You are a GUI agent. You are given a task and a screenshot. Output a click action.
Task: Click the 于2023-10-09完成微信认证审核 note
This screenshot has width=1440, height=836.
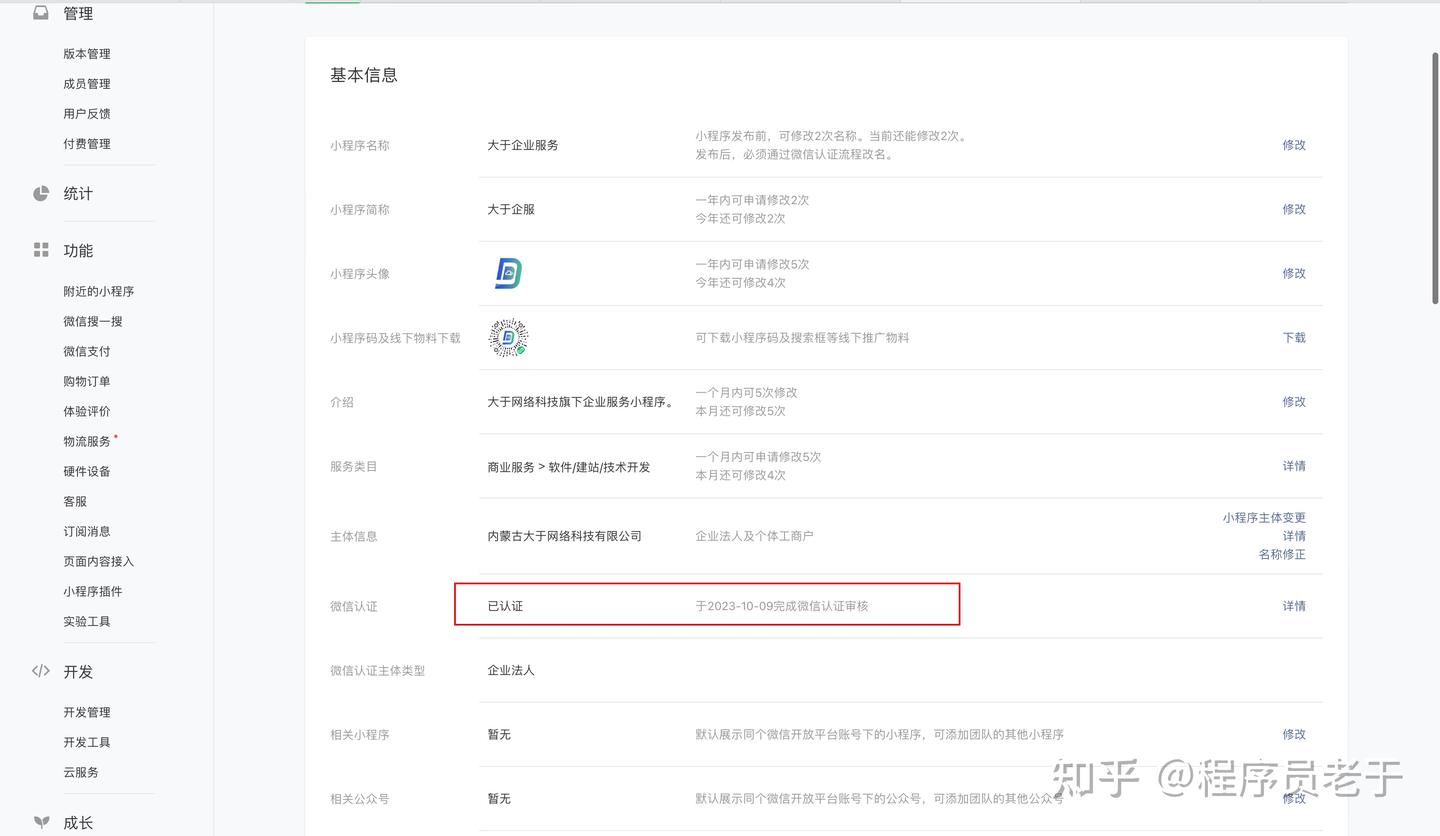pos(782,606)
